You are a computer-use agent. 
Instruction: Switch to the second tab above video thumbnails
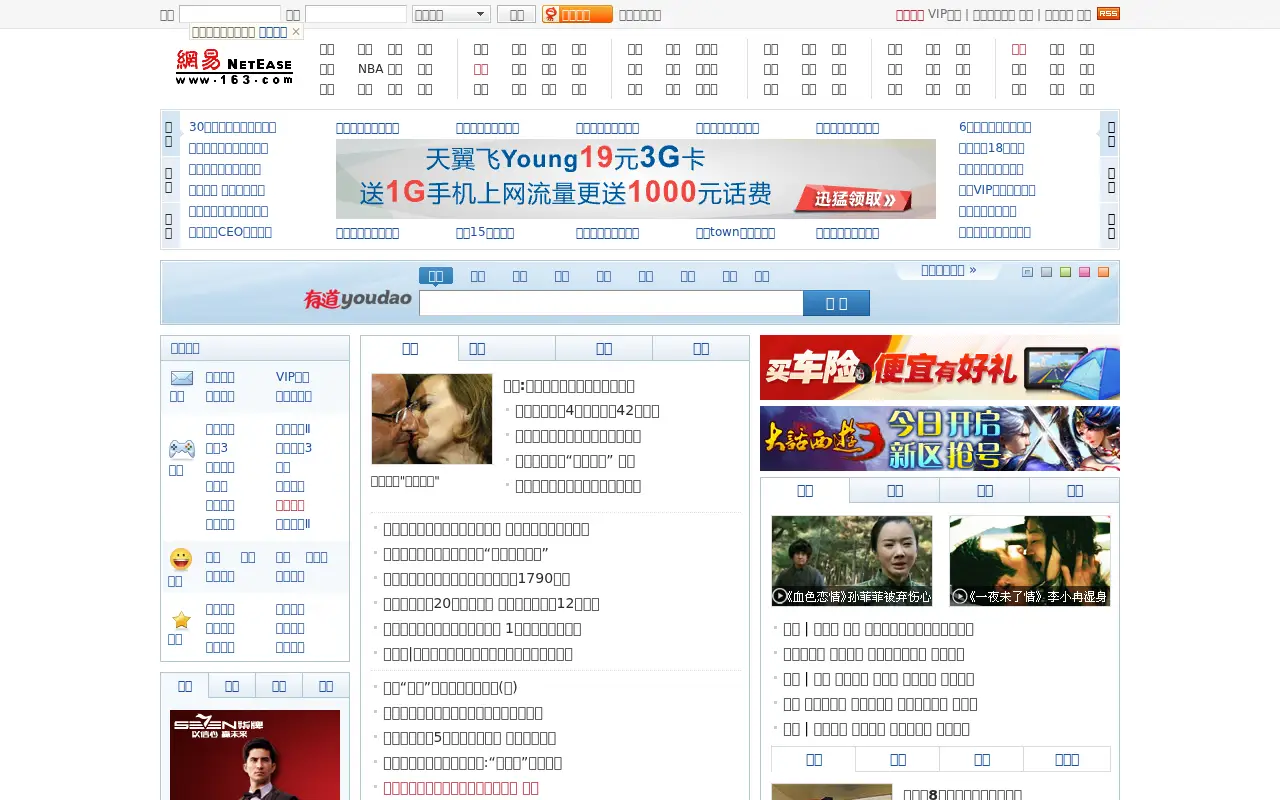click(895, 490)
